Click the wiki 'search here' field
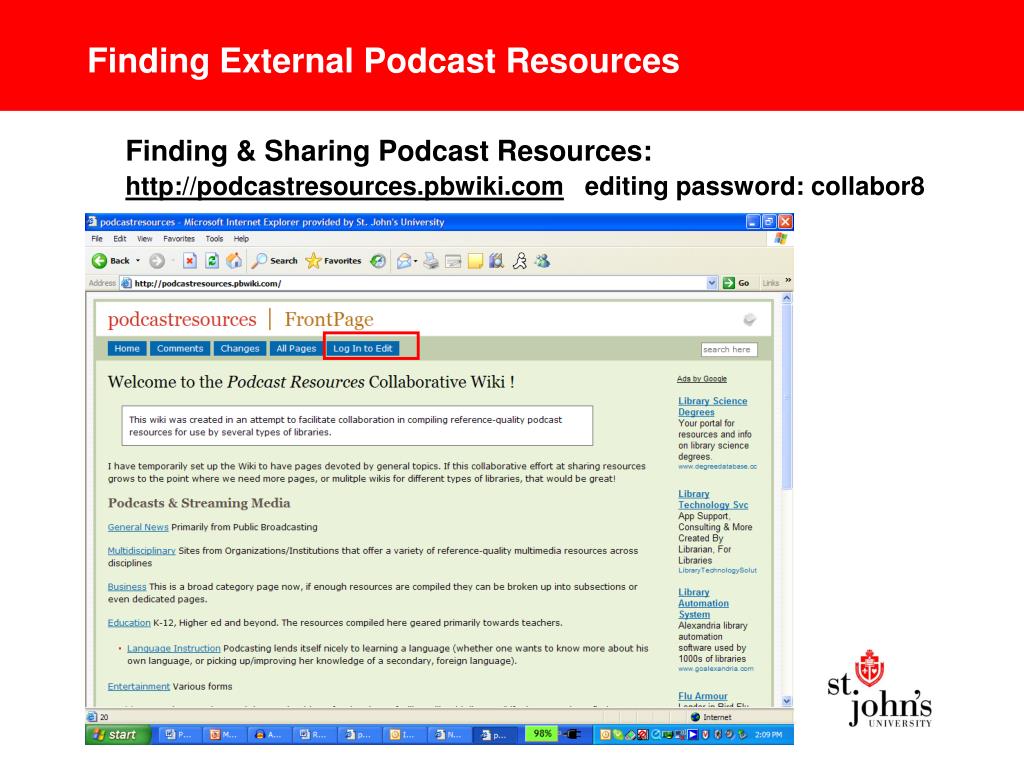Viewport: 1024px width, 768px height. 729,349
